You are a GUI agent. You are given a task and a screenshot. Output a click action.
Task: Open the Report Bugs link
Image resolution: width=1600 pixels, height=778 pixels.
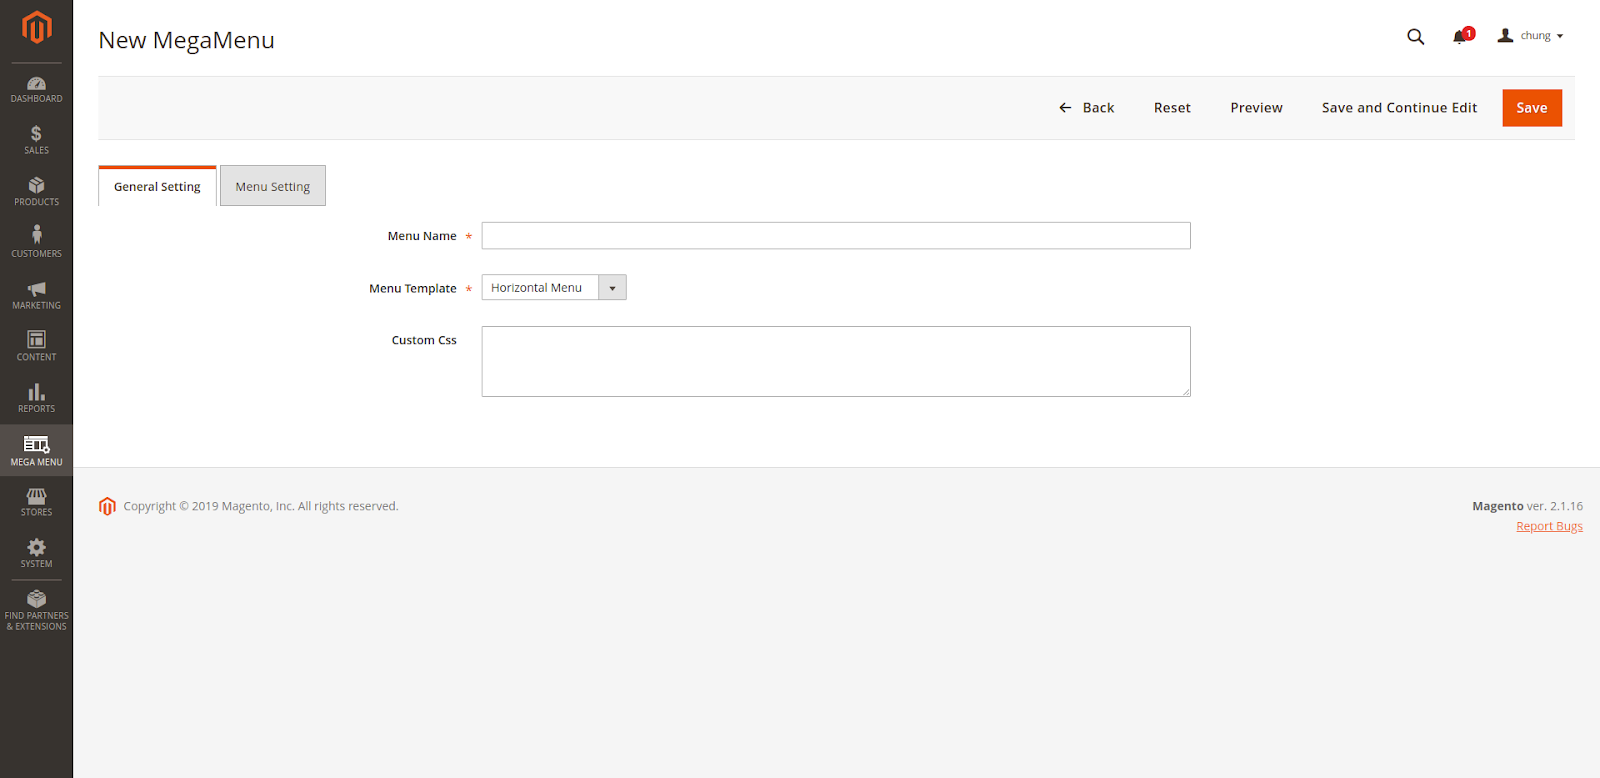[1549, 527]
